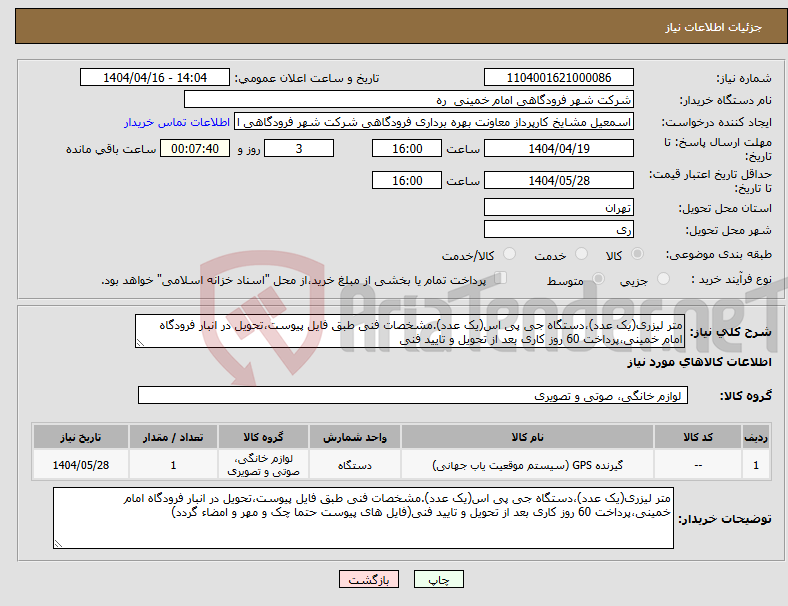Select the متوسط purchase type radio
788x606 pixels.
(x=598, y=278)
